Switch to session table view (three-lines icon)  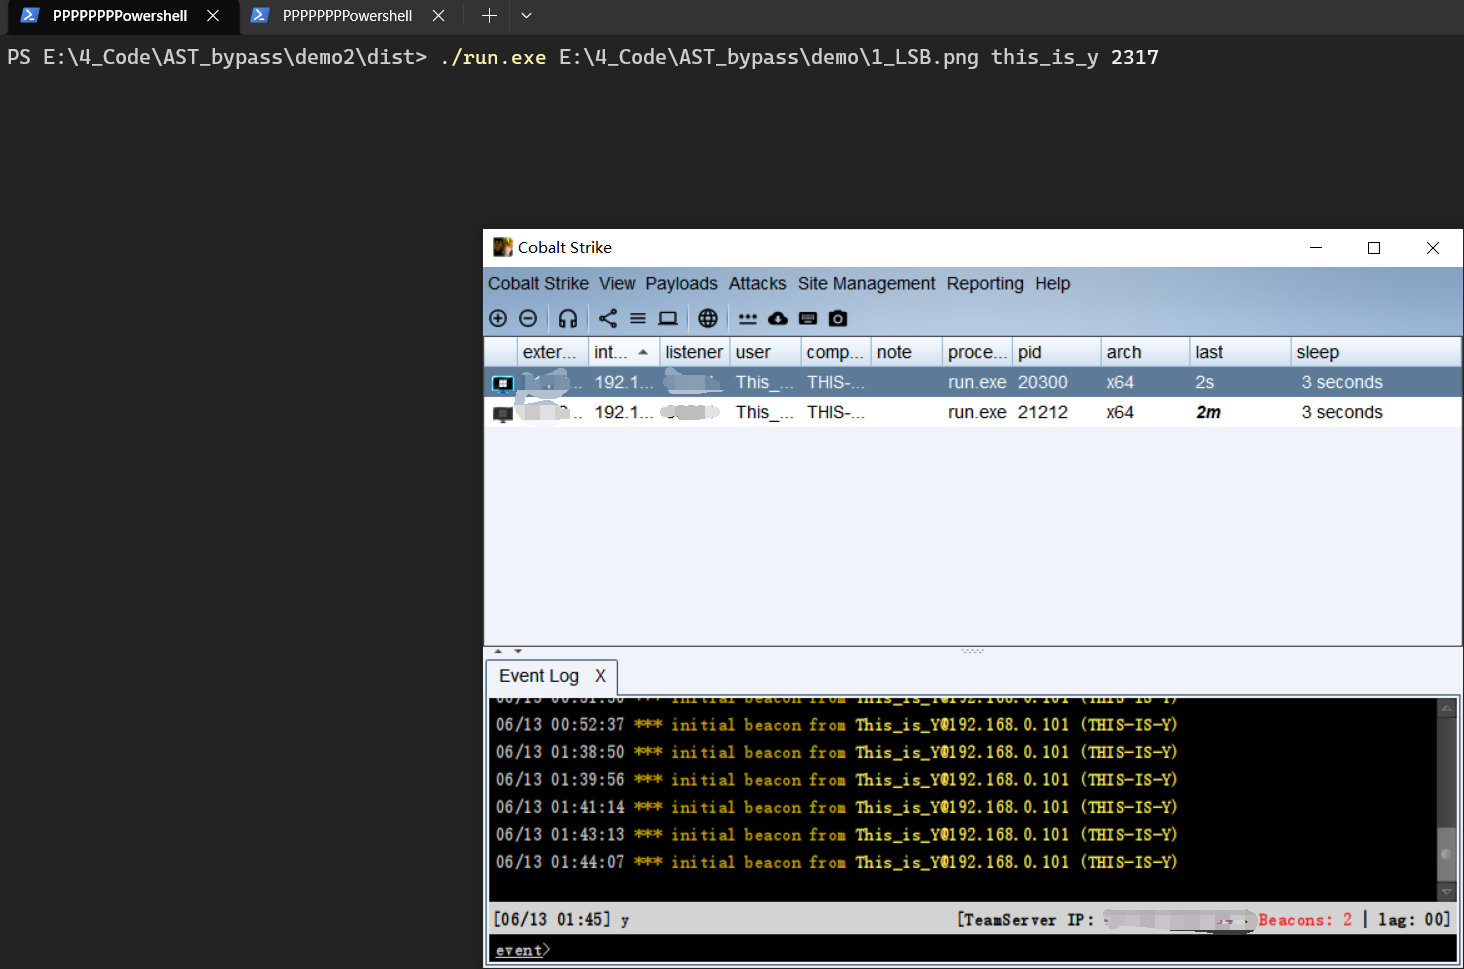coord(638,318)
